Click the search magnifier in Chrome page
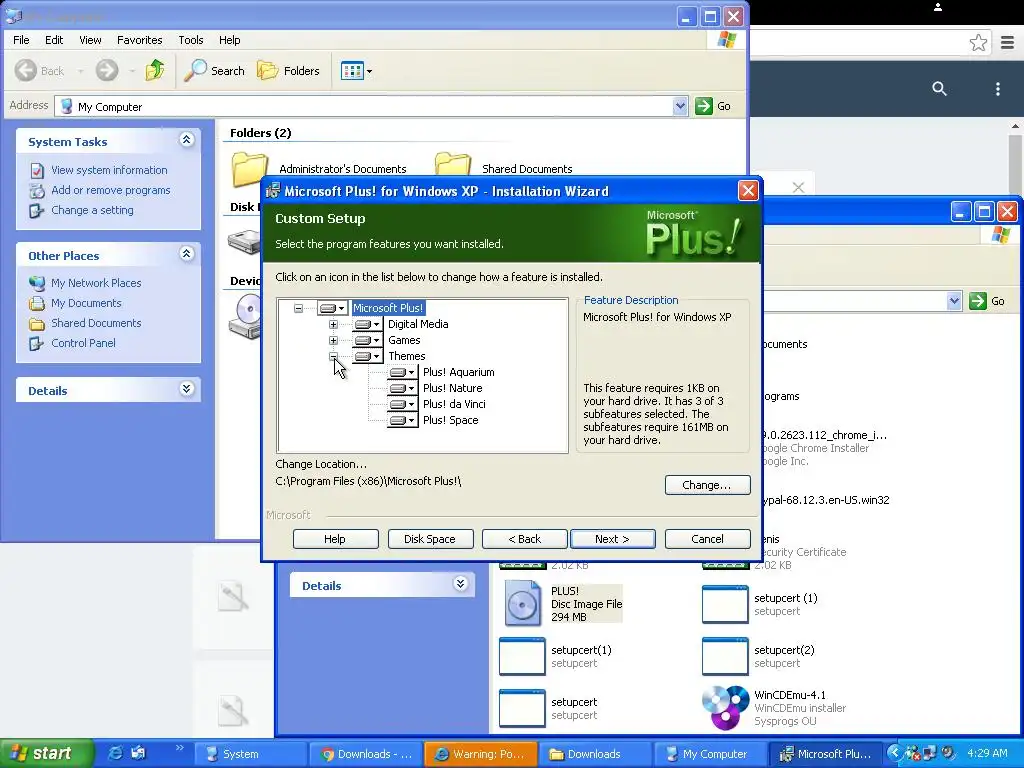 pos(939,88)
